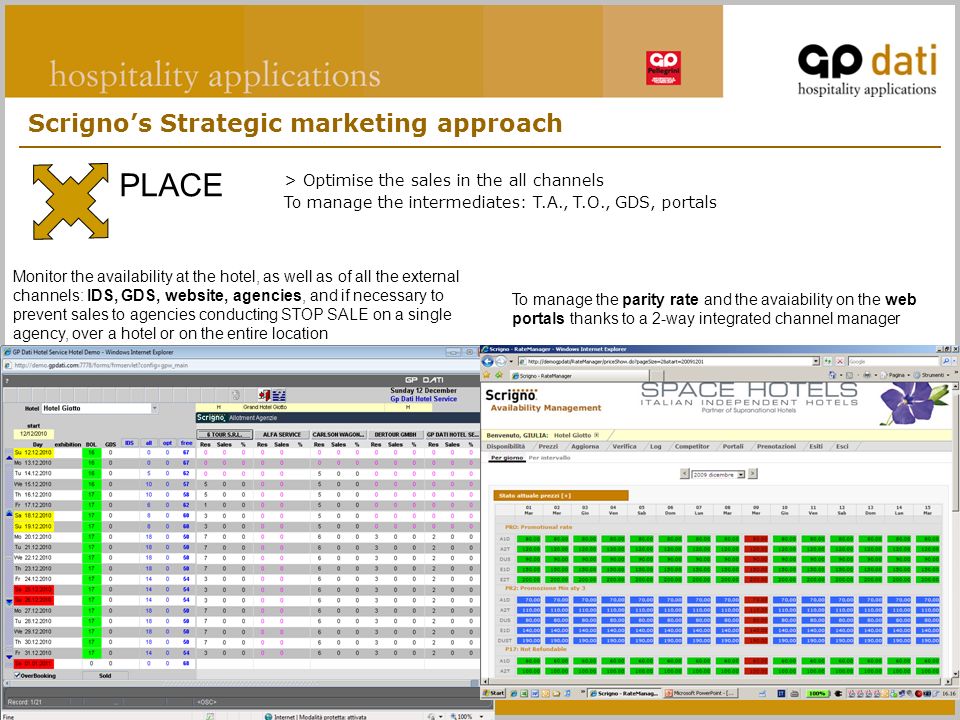Click the Home icon in RateManager command bar
The width and height of the screenshot is (960, 720).
click(x=833, y=375)
